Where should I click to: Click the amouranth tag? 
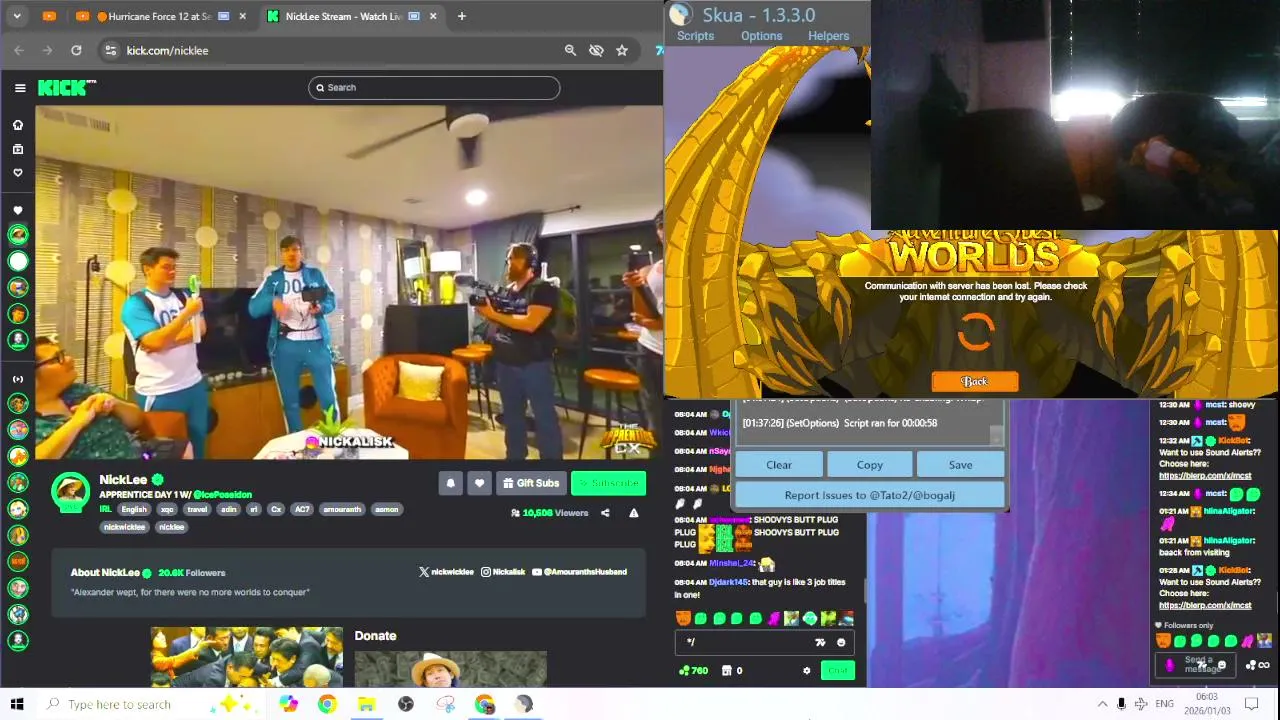coord(342,510)
